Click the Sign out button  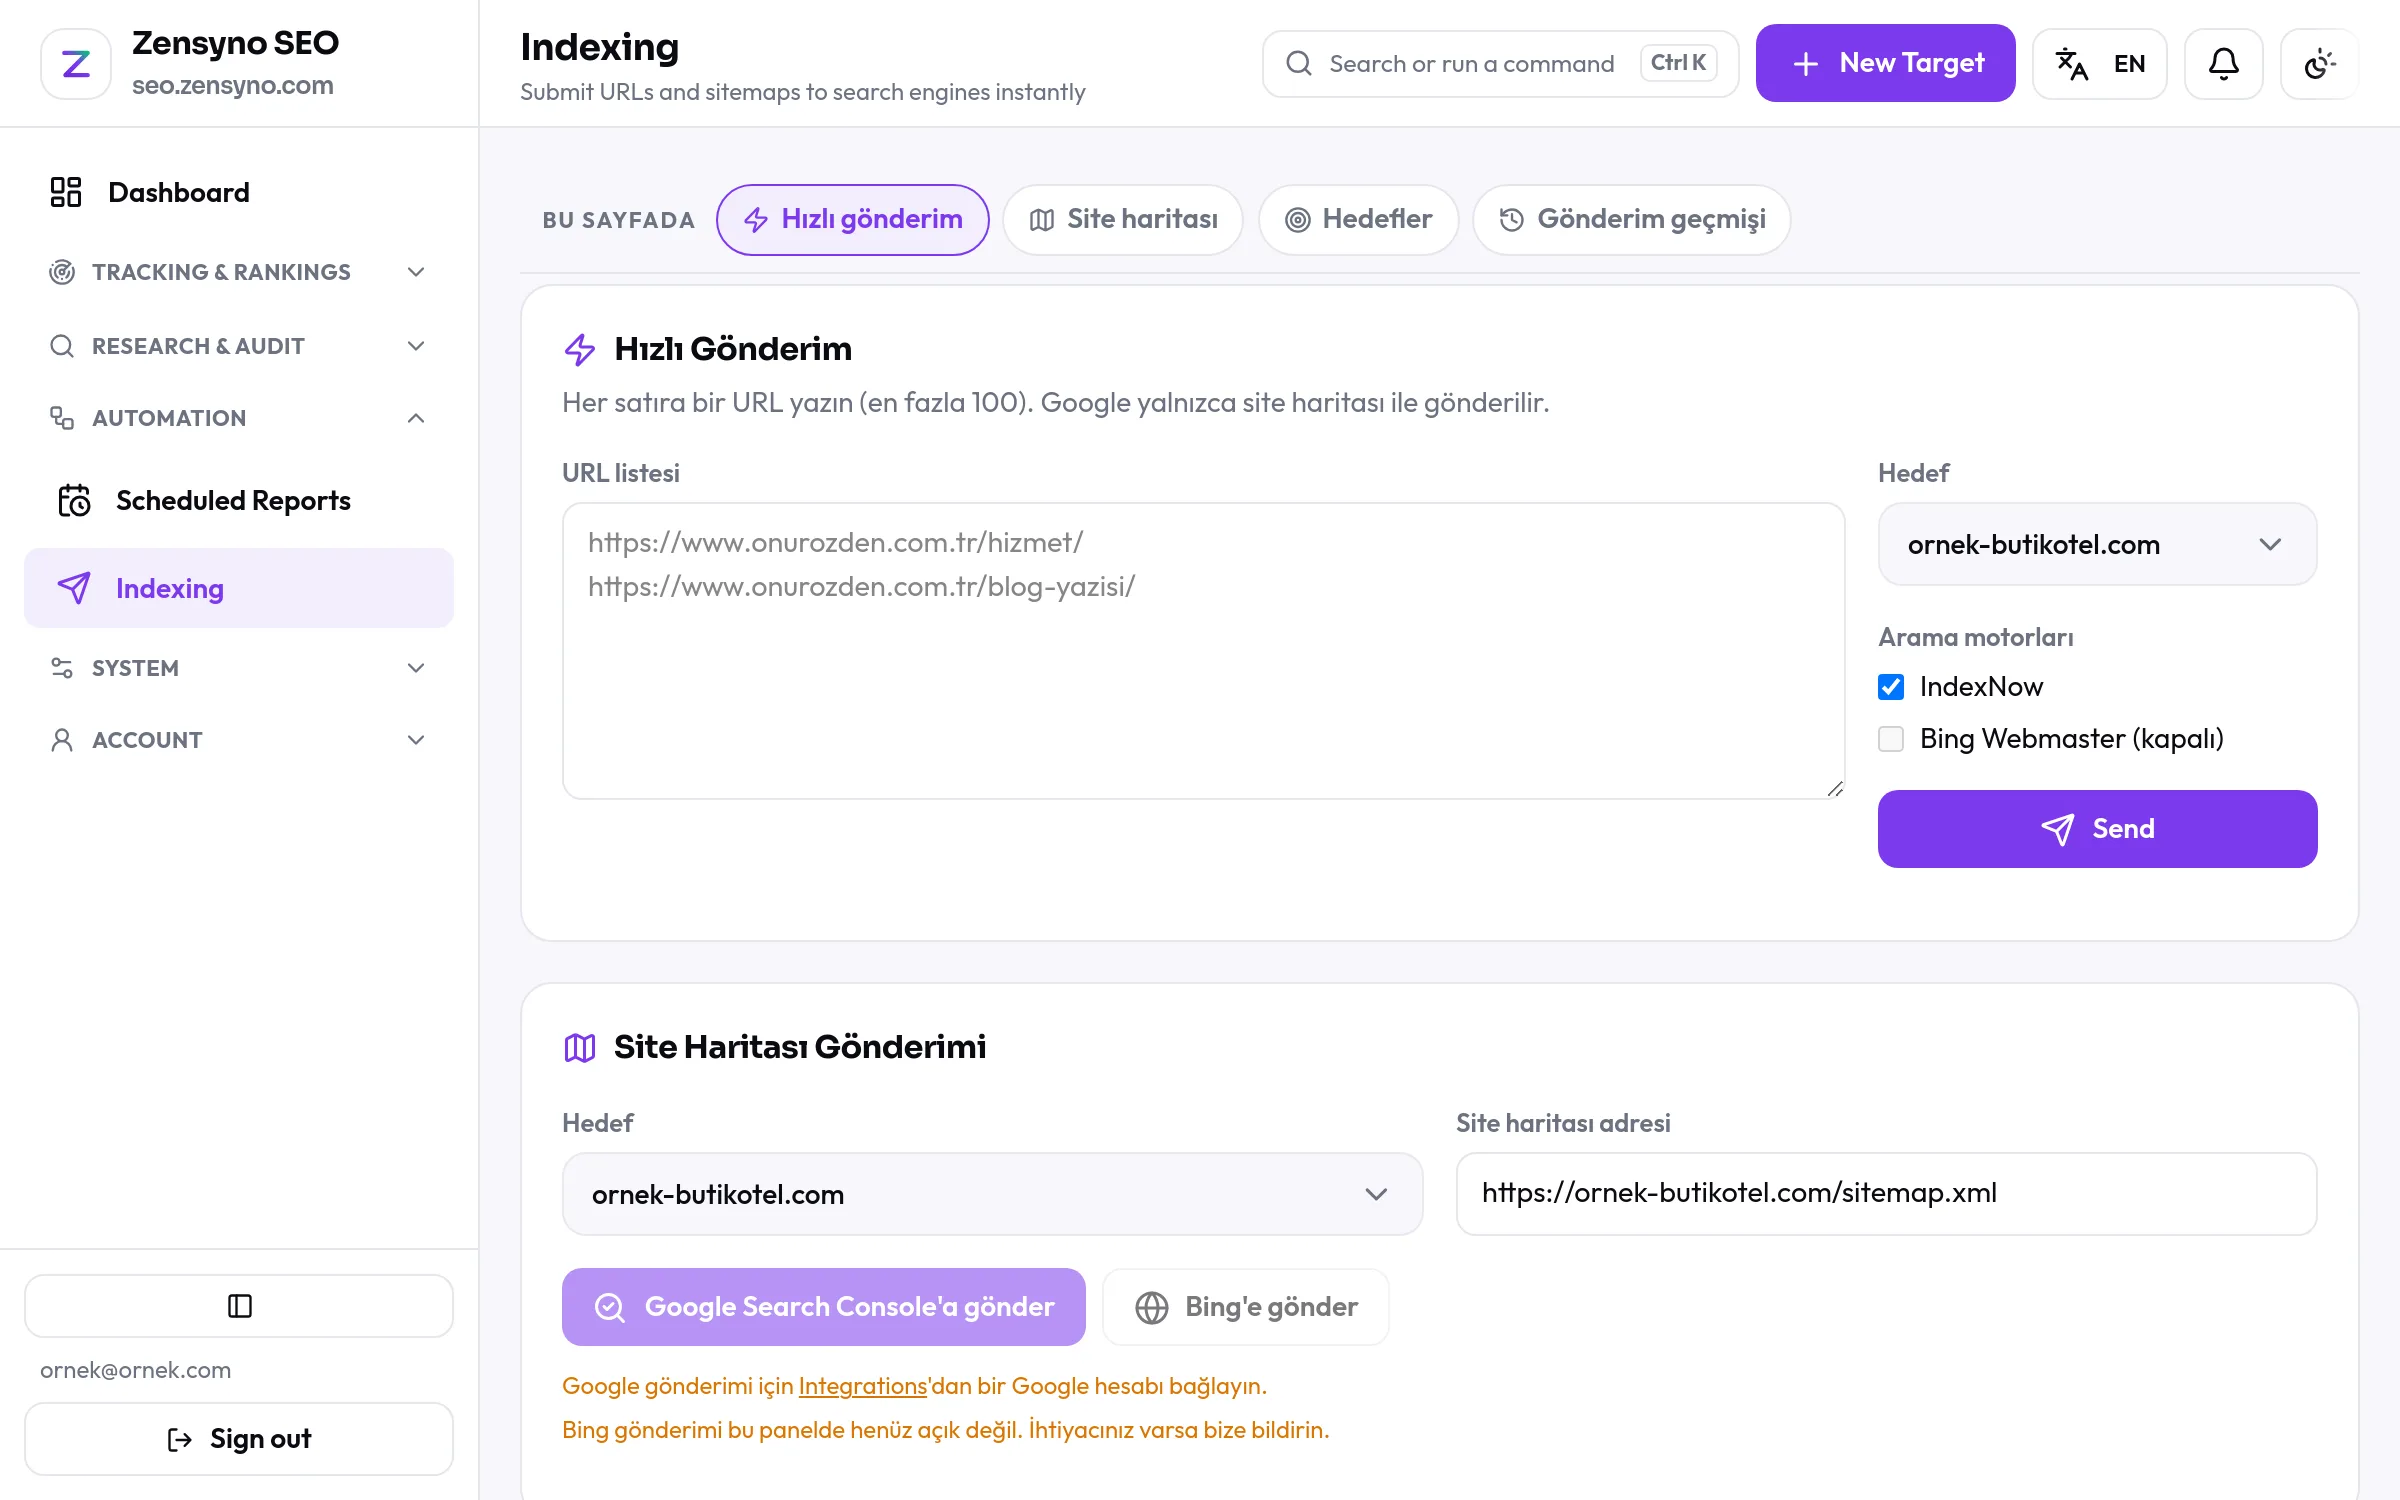[239, 1439]
